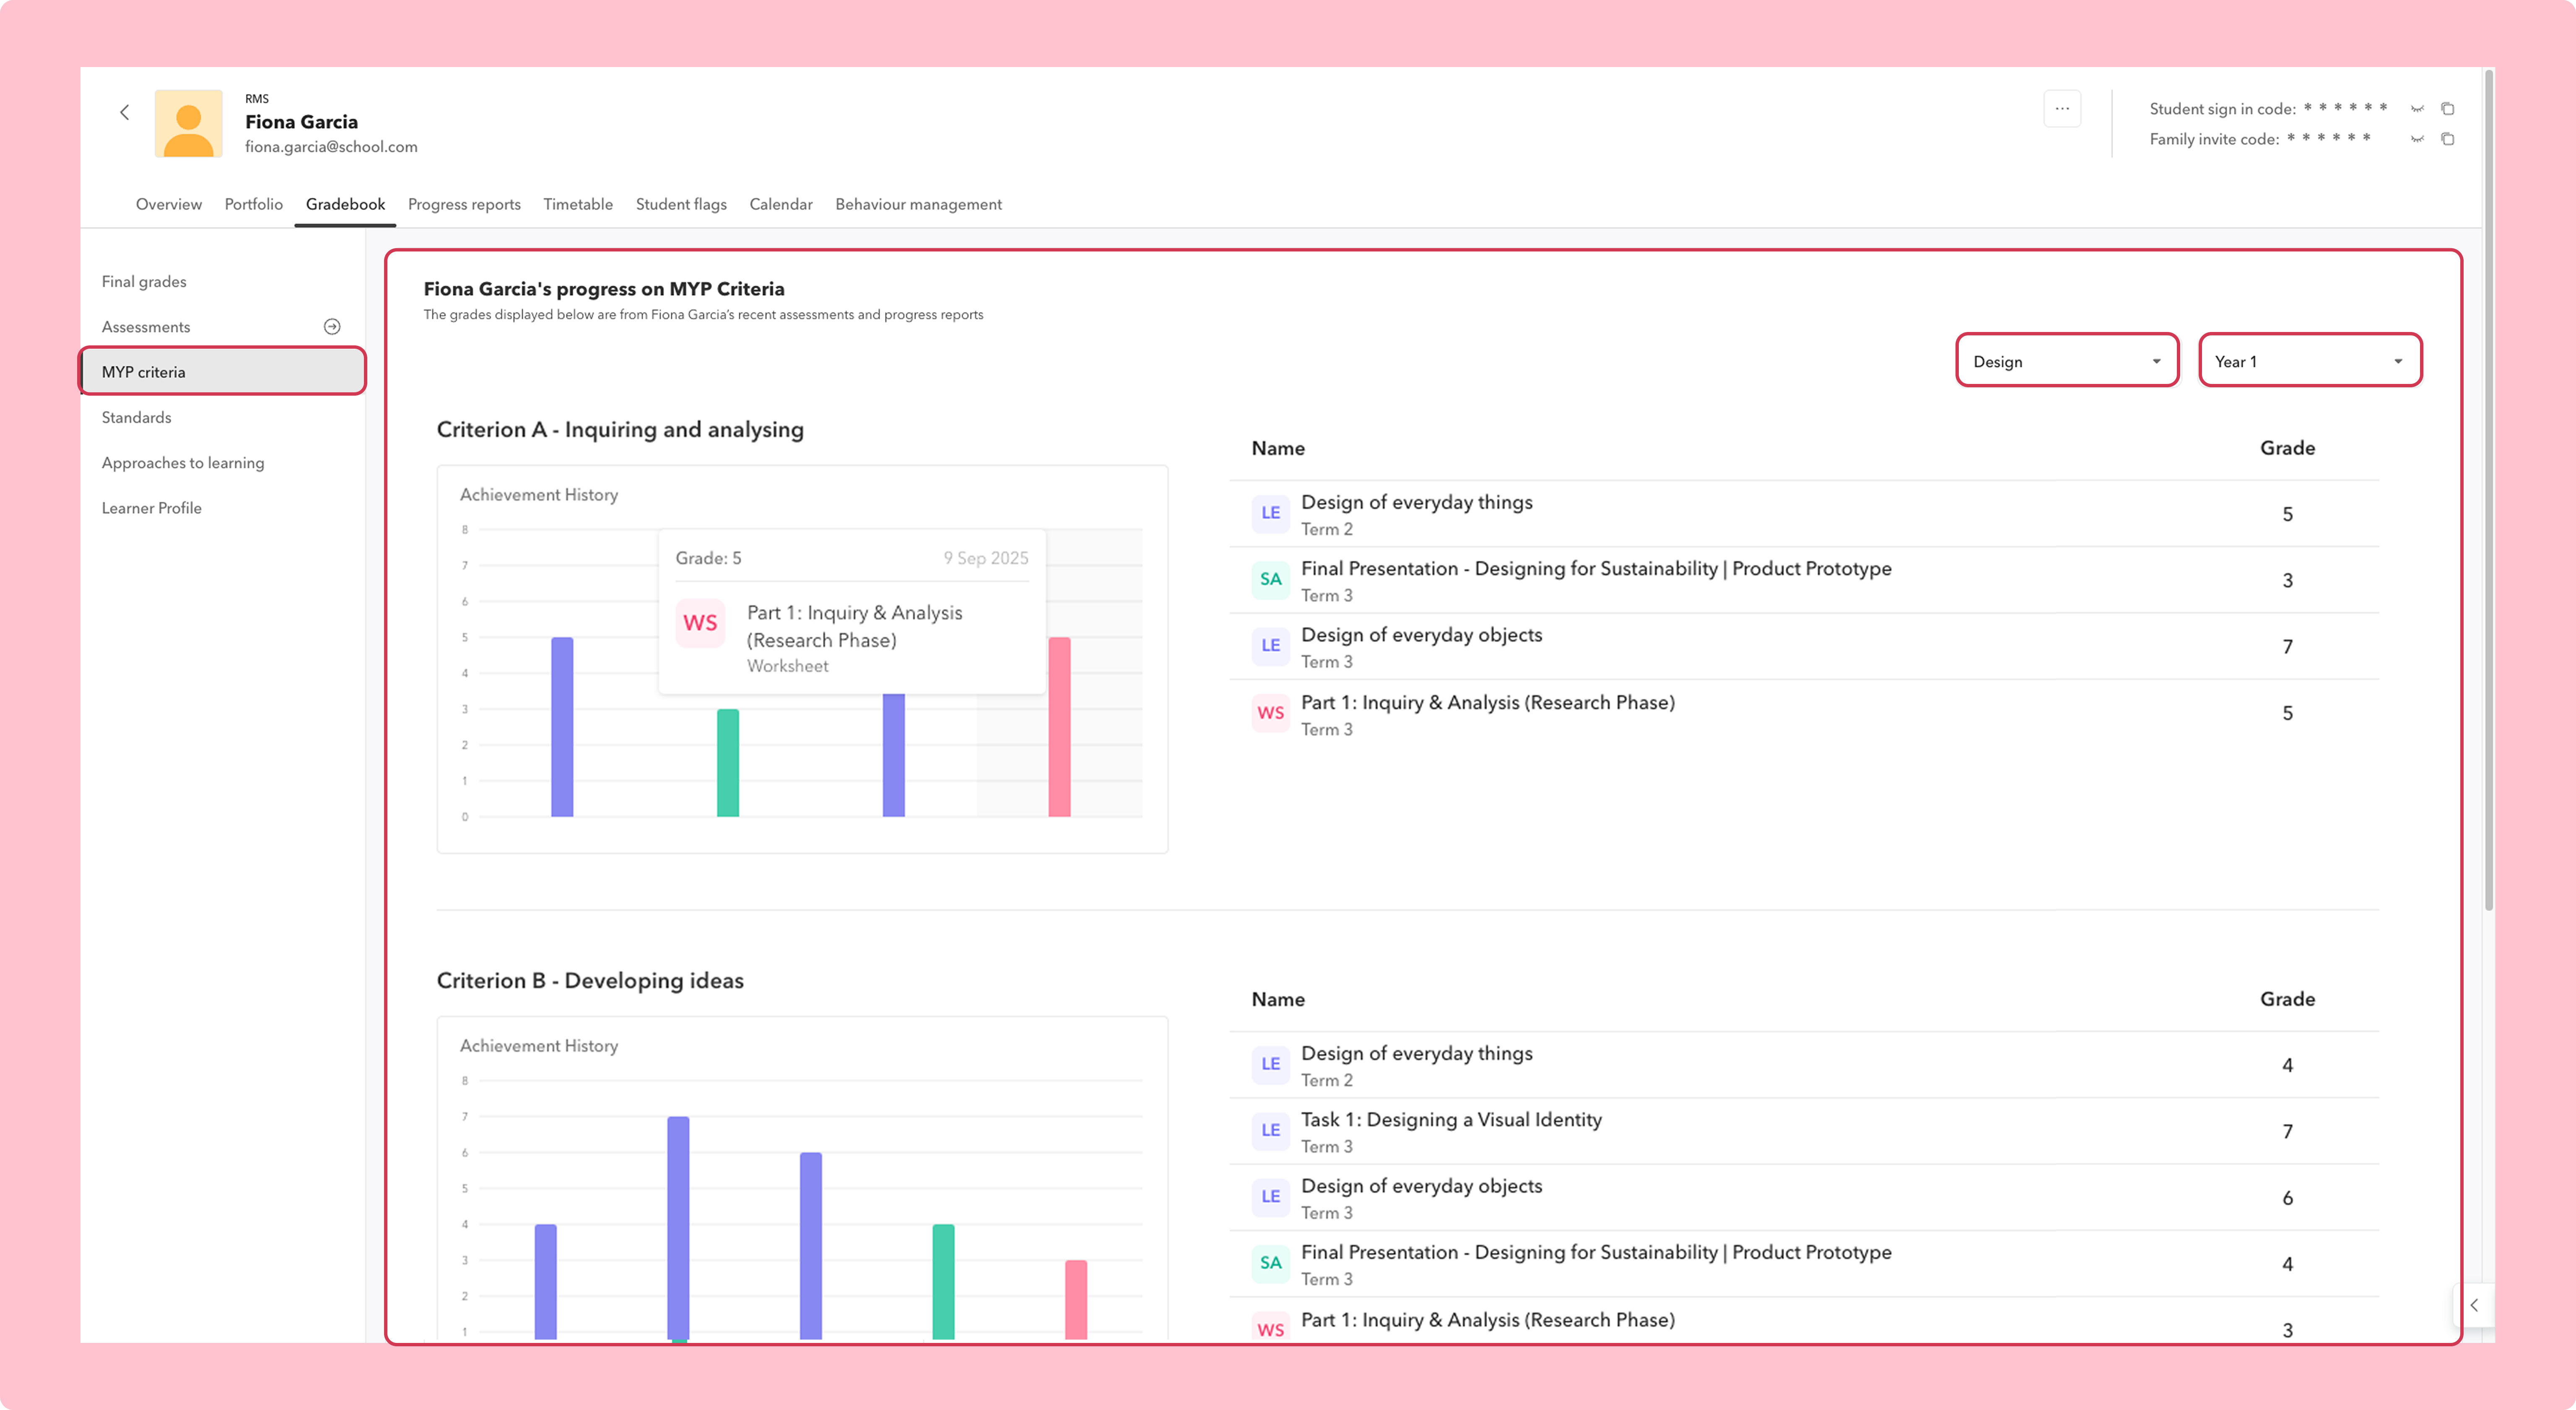Image resolution: width=2576 pixels, height=1410 pixels.
Task: Open the three-dots more options menu
Action: click(x=2062, y=108)
